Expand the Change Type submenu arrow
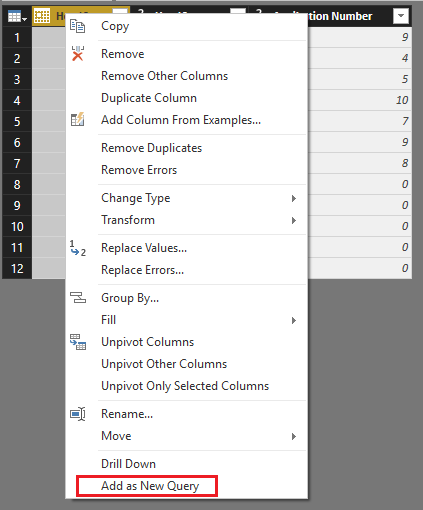Screen dimensions: 423x510 click(x=294, y=198)
